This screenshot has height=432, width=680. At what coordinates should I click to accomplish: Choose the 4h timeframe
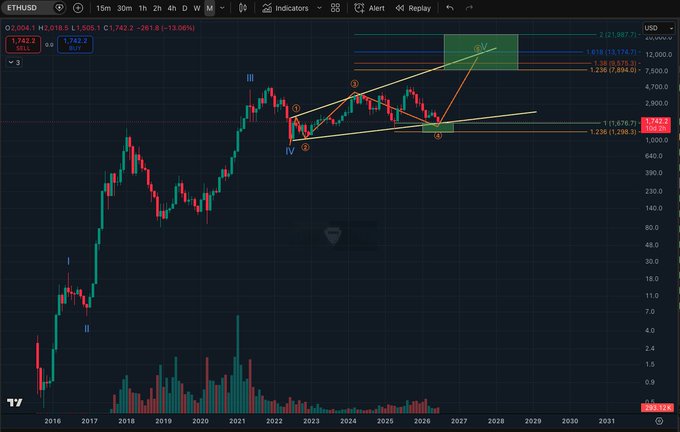point(172,8)
